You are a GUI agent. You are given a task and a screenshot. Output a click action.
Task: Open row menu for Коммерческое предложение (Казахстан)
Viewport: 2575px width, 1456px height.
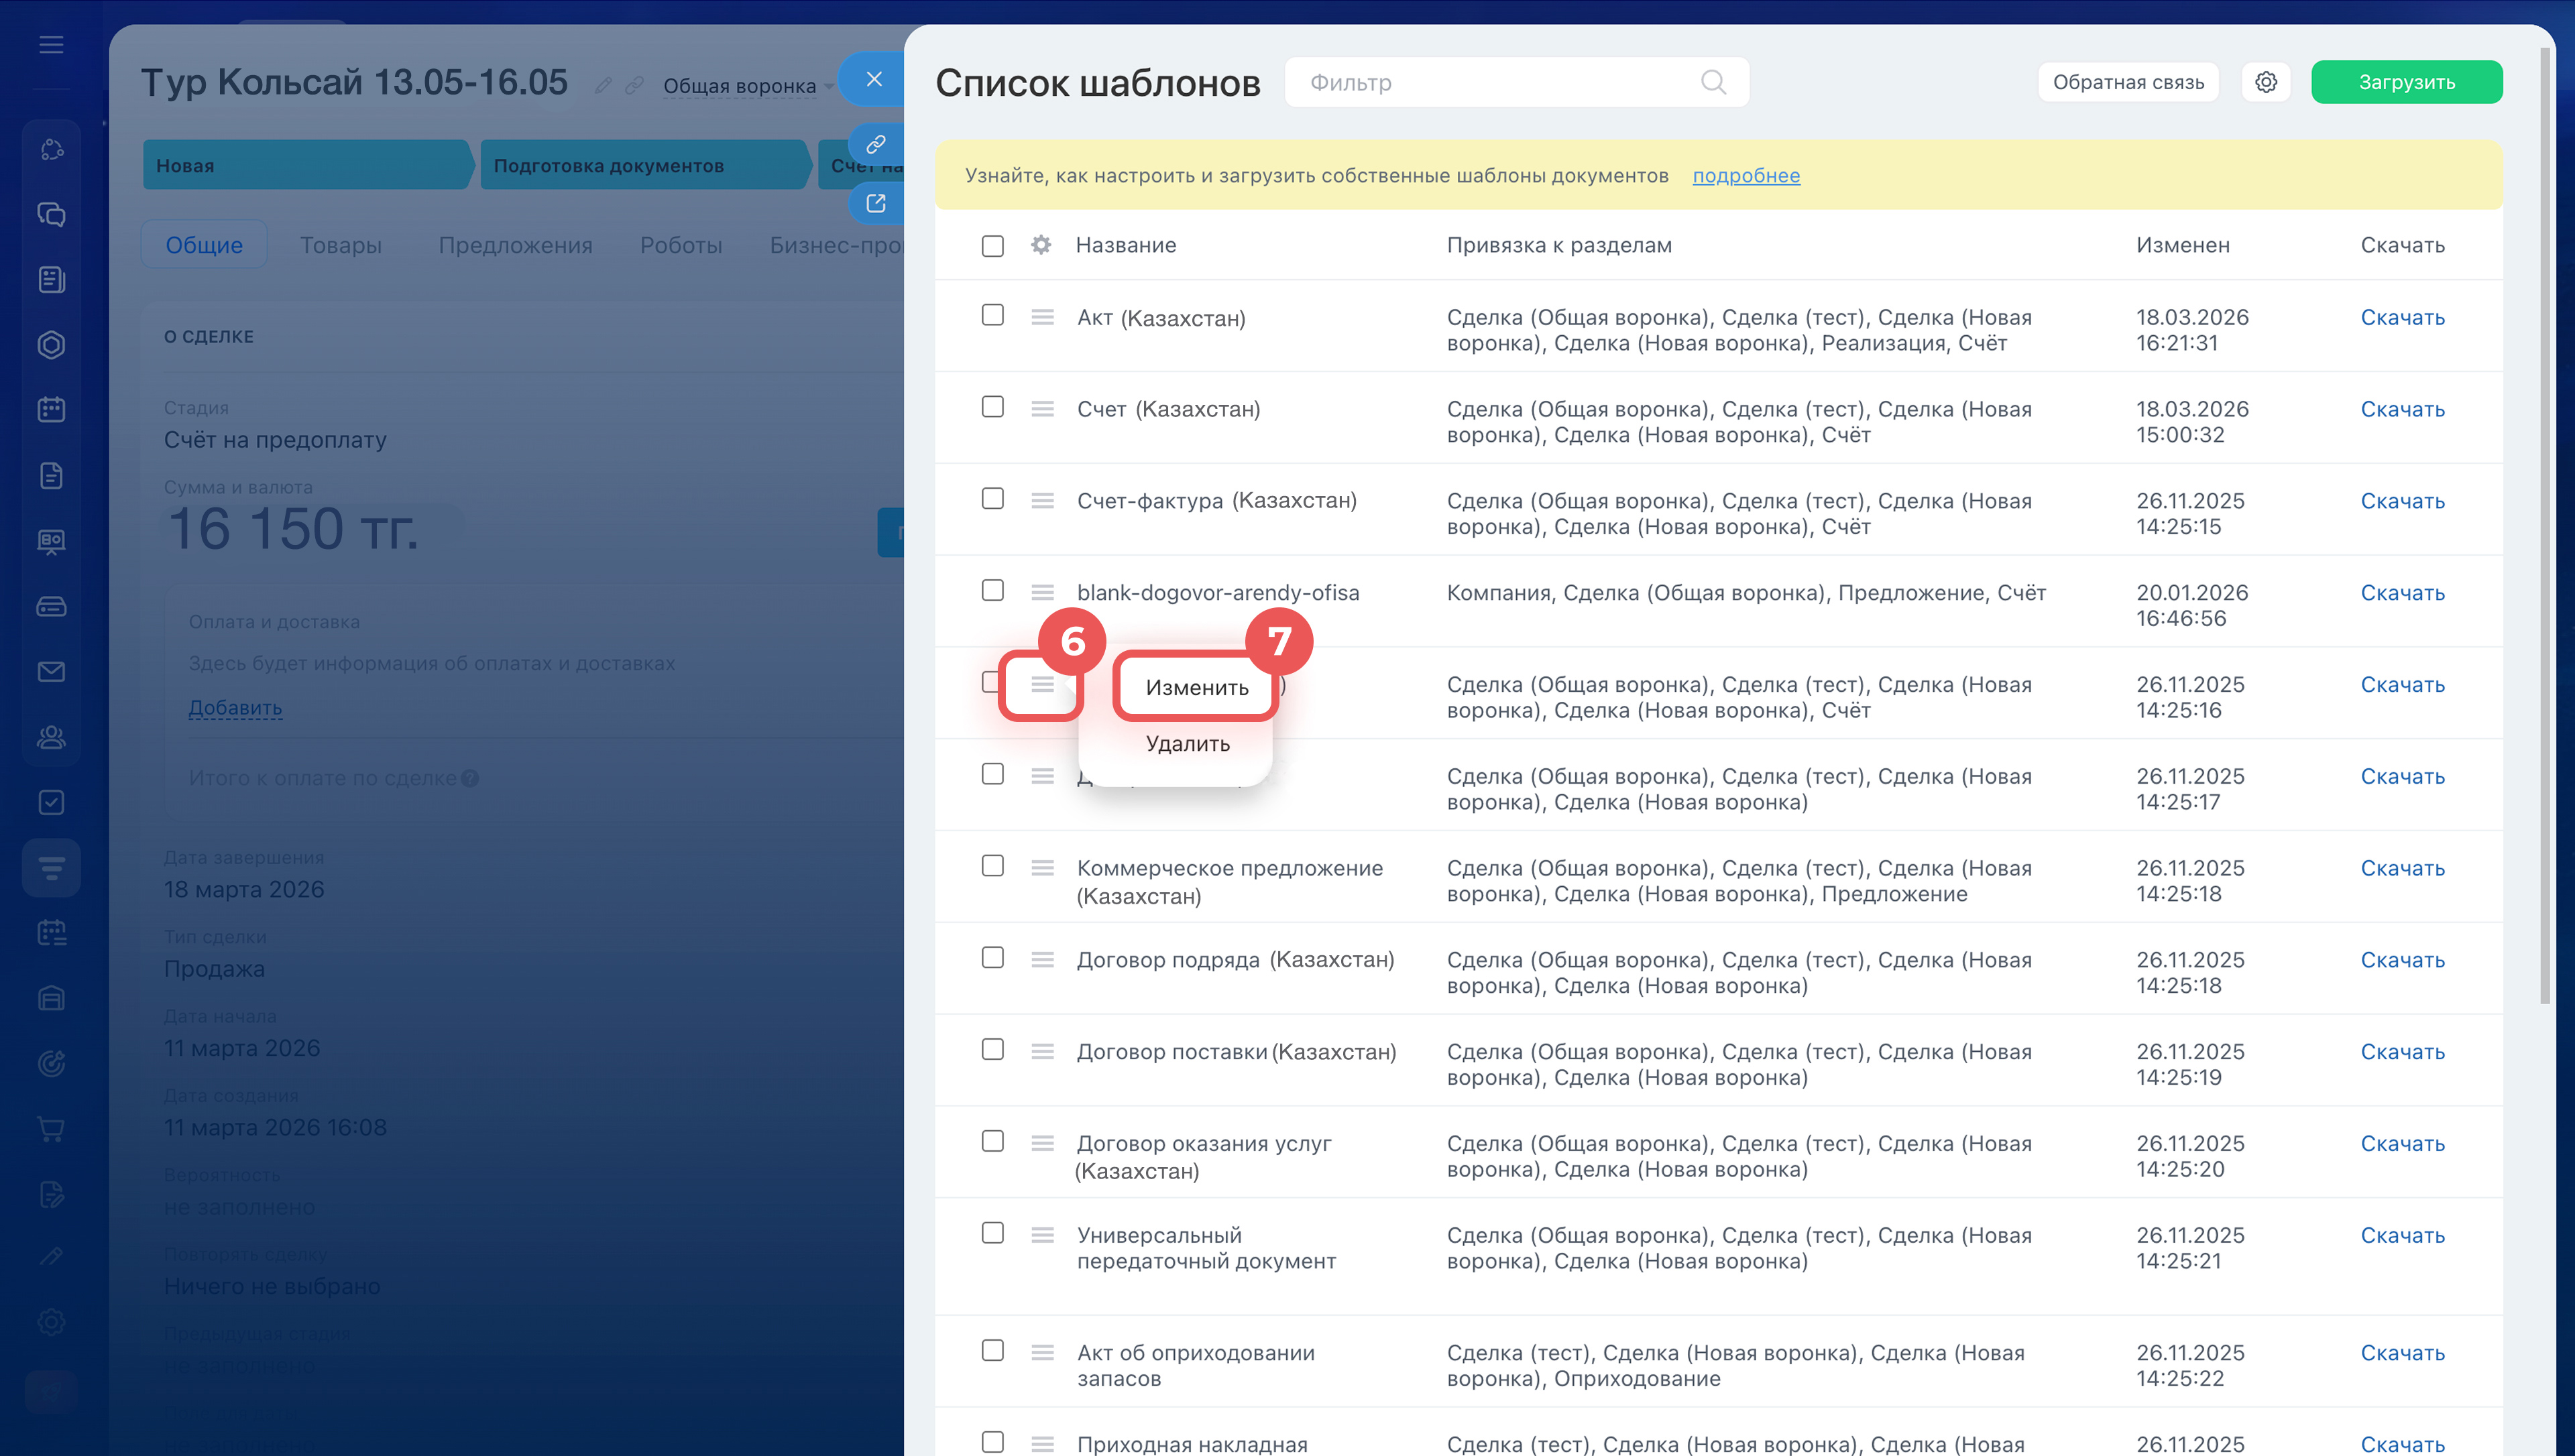[1042, 868]
